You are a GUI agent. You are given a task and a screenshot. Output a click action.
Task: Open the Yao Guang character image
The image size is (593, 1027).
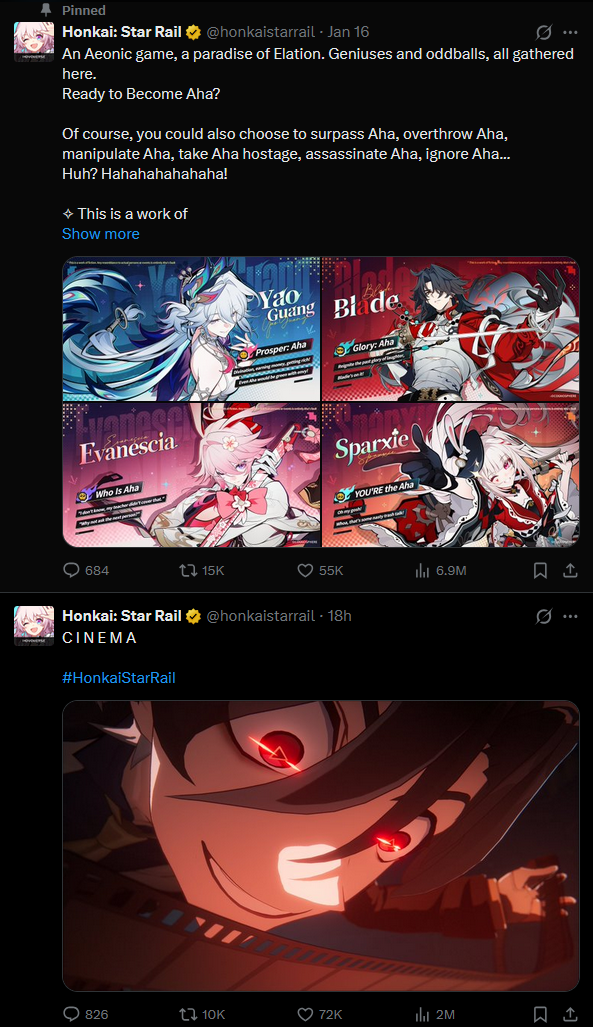tap(191, 329)
